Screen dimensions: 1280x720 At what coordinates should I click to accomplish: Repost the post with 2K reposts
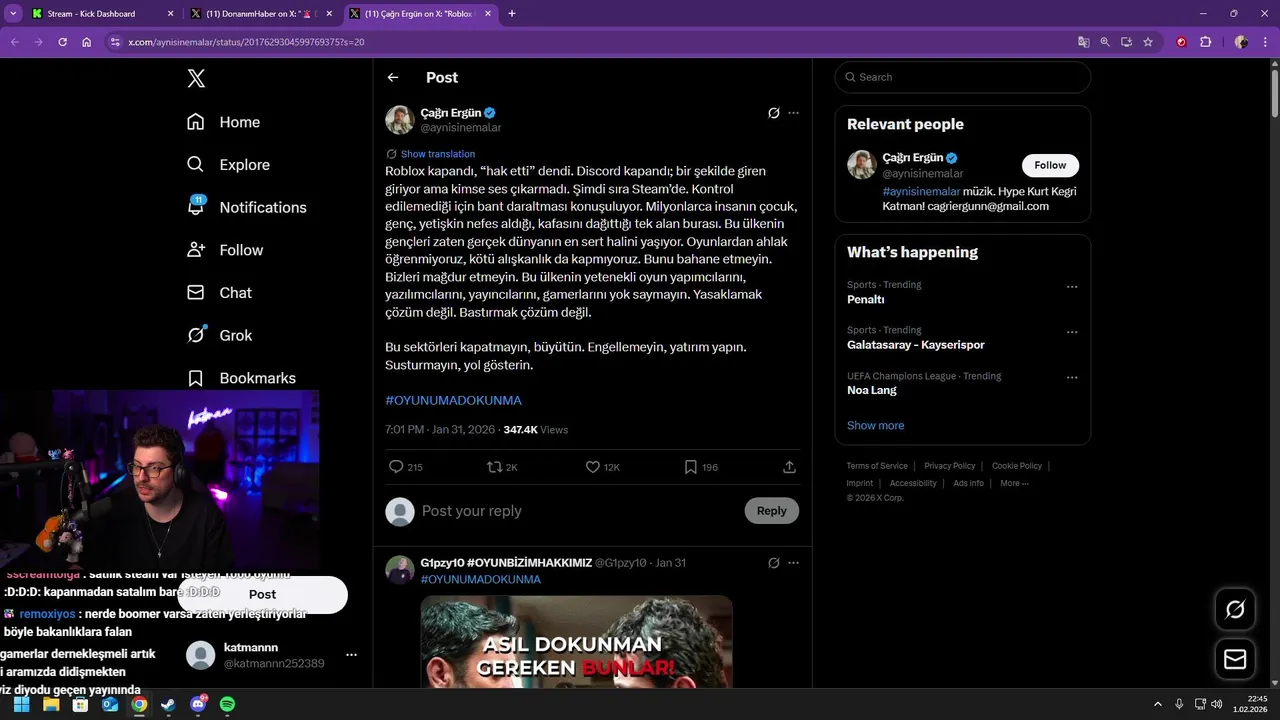(x=494, y=467)
